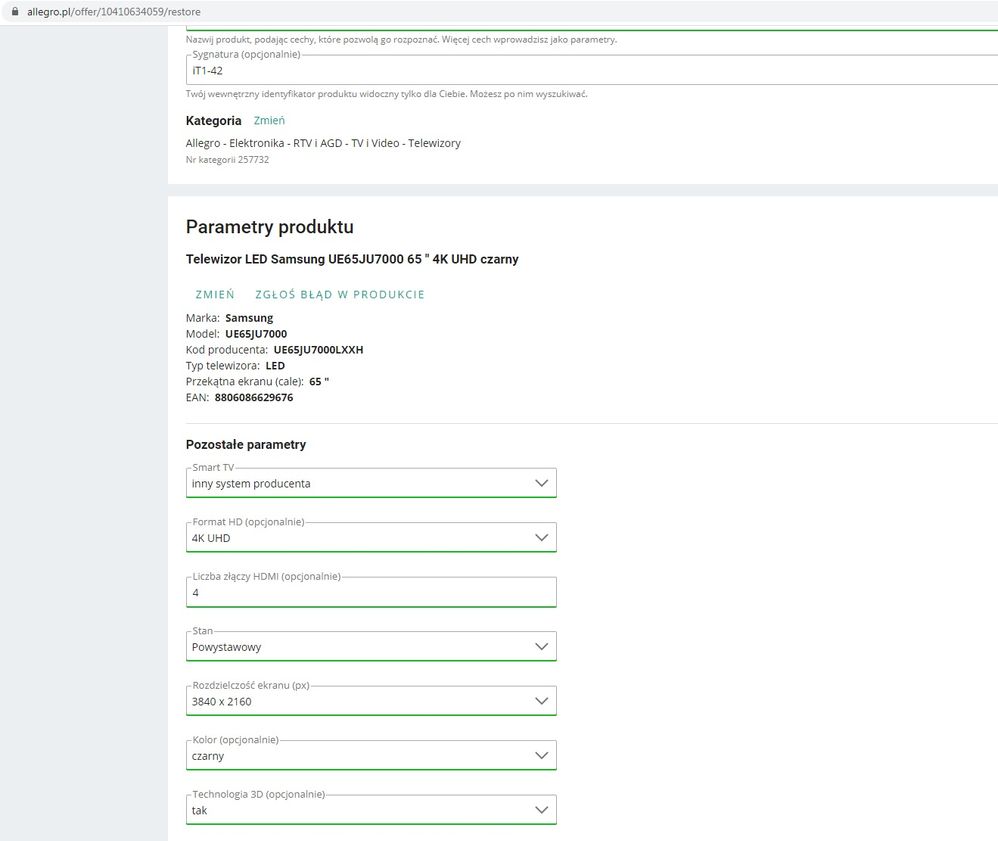
Task: Open the Technologia 3D dropdown
Action: (371, 810)
